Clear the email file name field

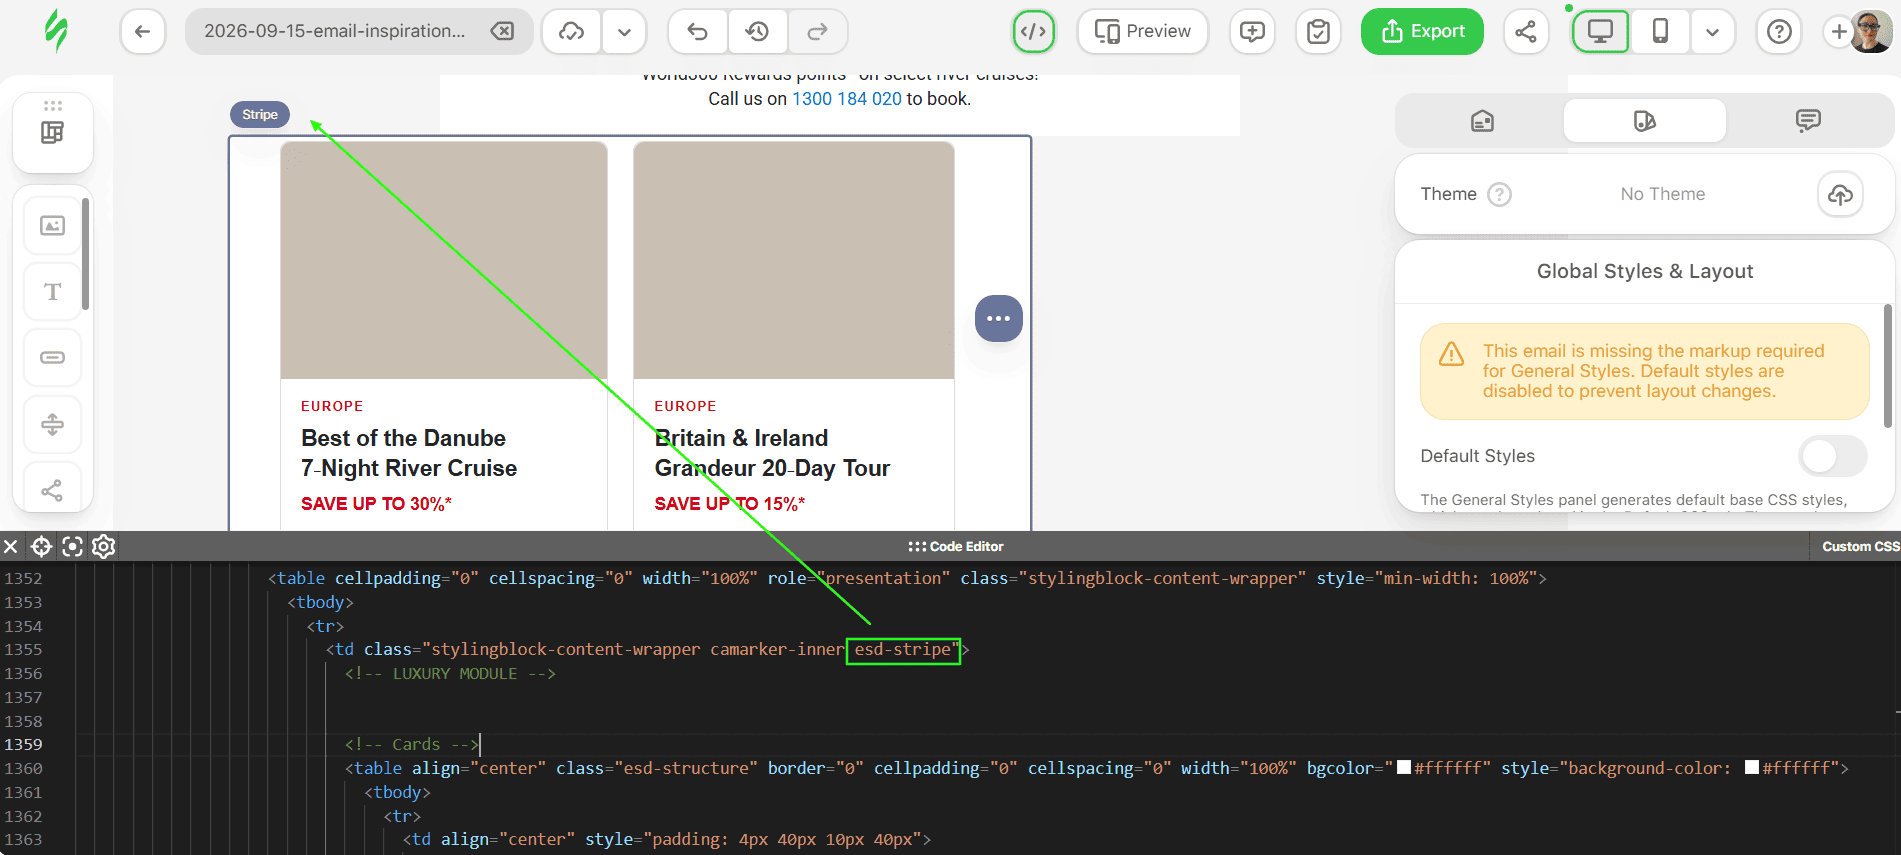(x=502, y=32)
